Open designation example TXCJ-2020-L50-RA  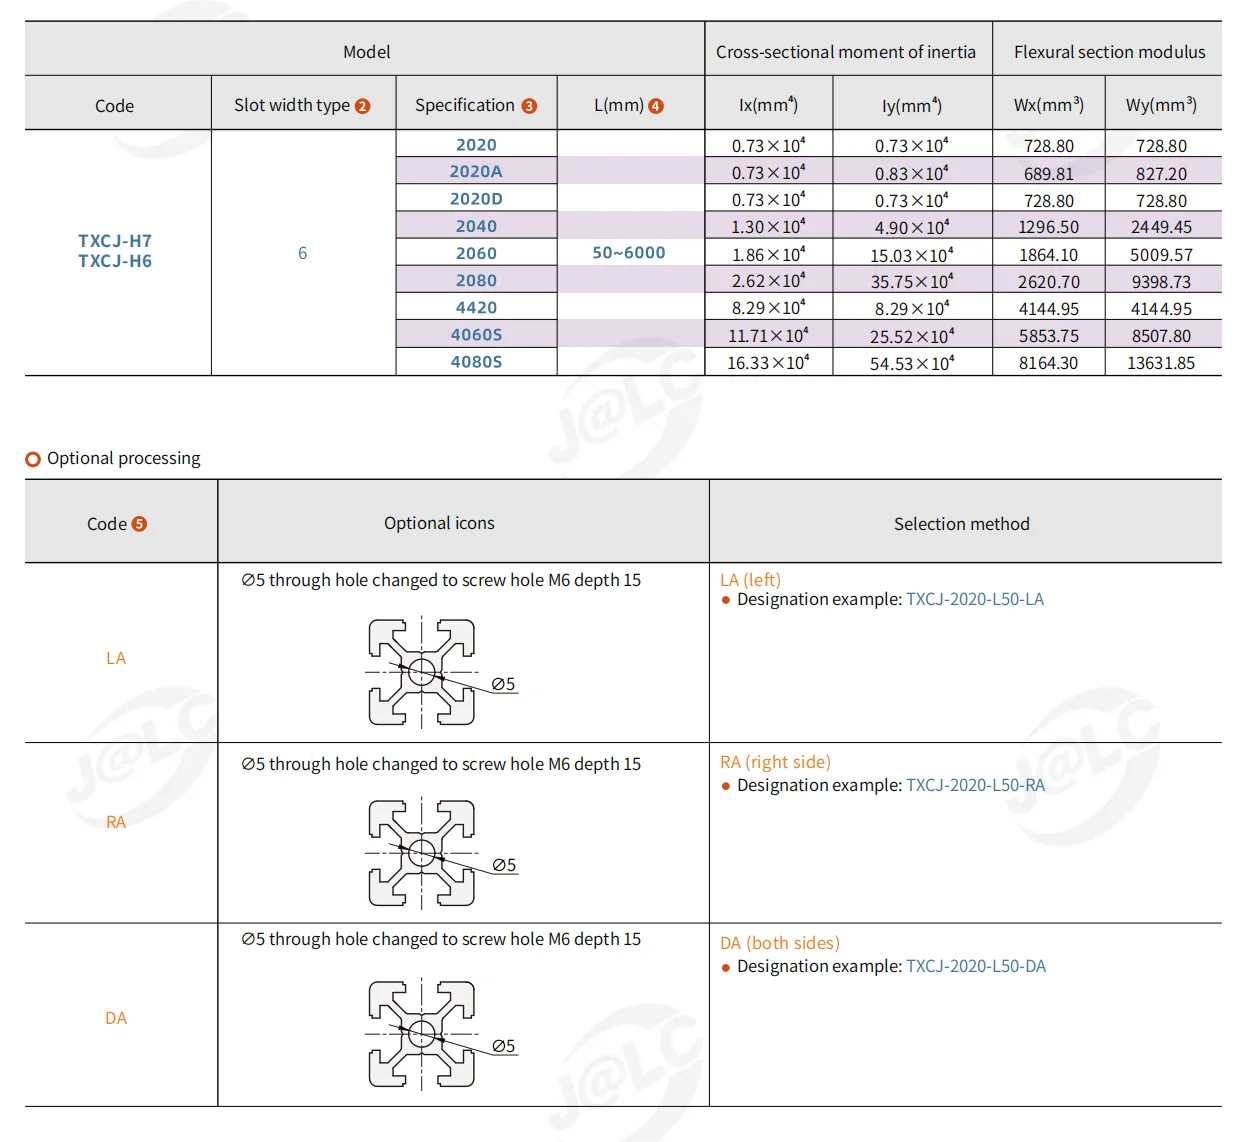(975, 786)
